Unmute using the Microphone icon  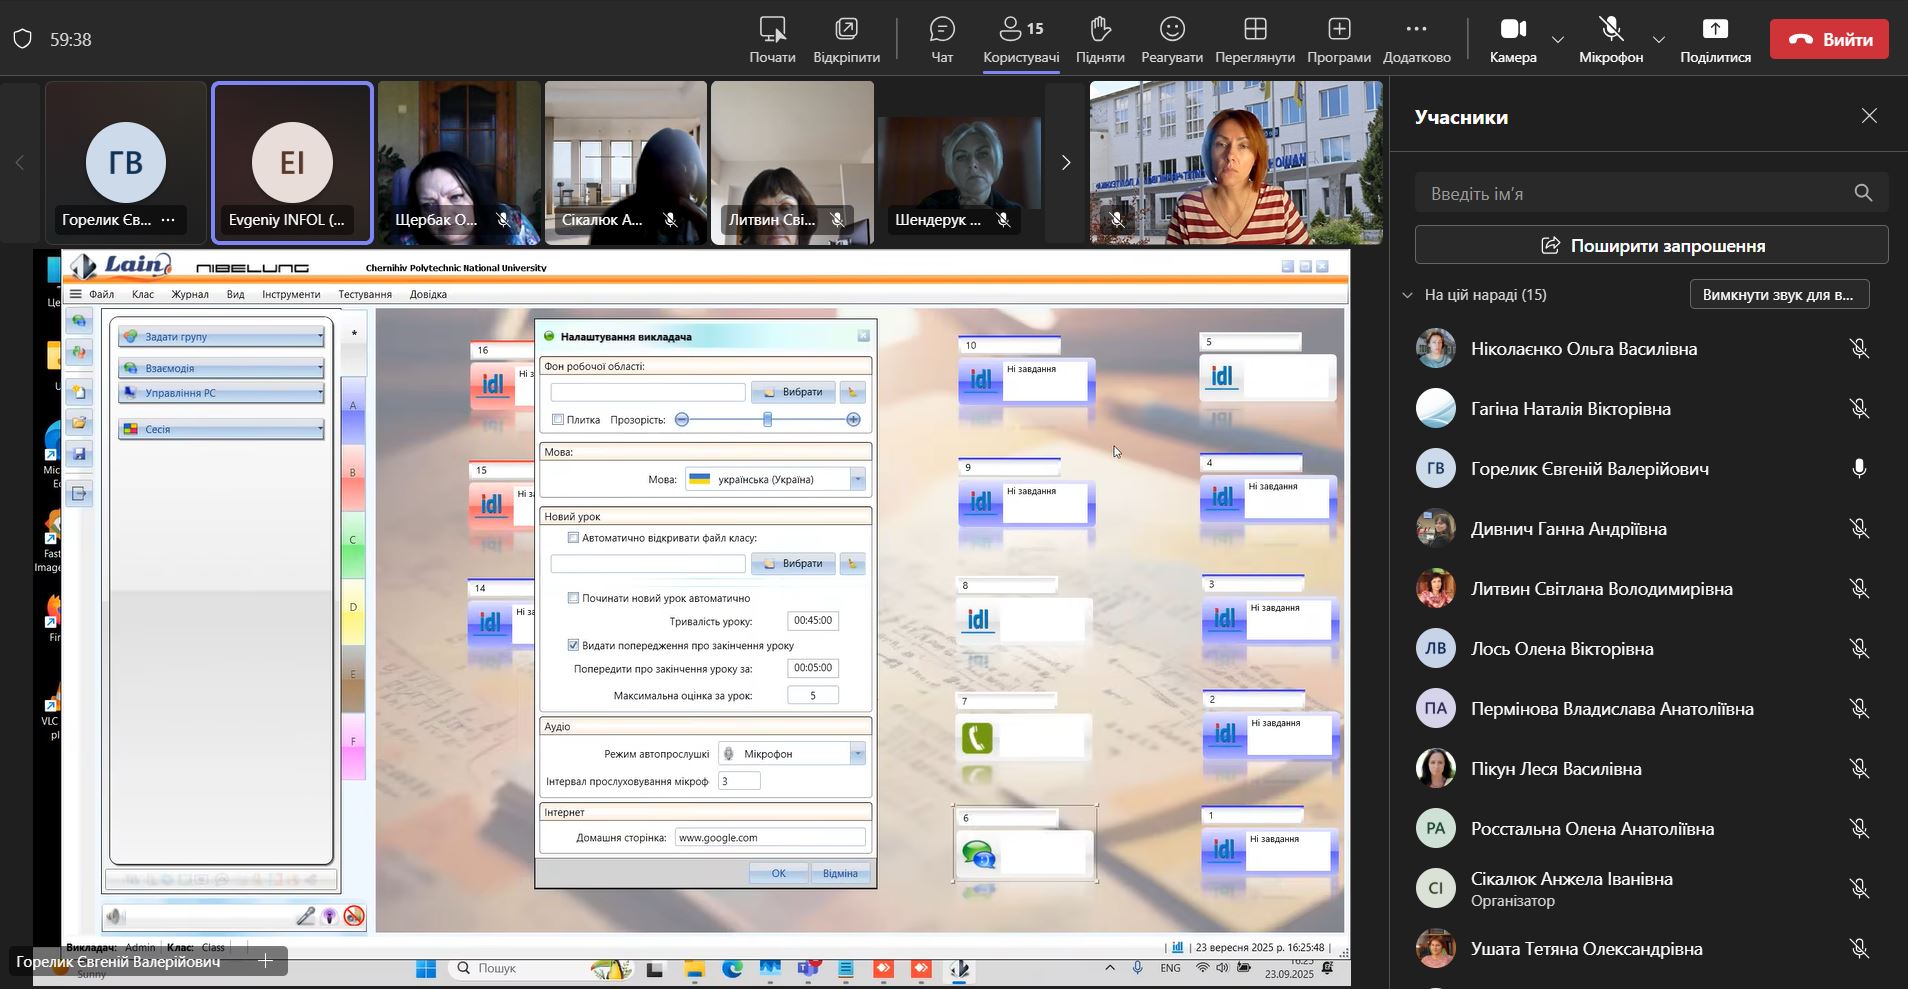click(x=1610, y=30)
